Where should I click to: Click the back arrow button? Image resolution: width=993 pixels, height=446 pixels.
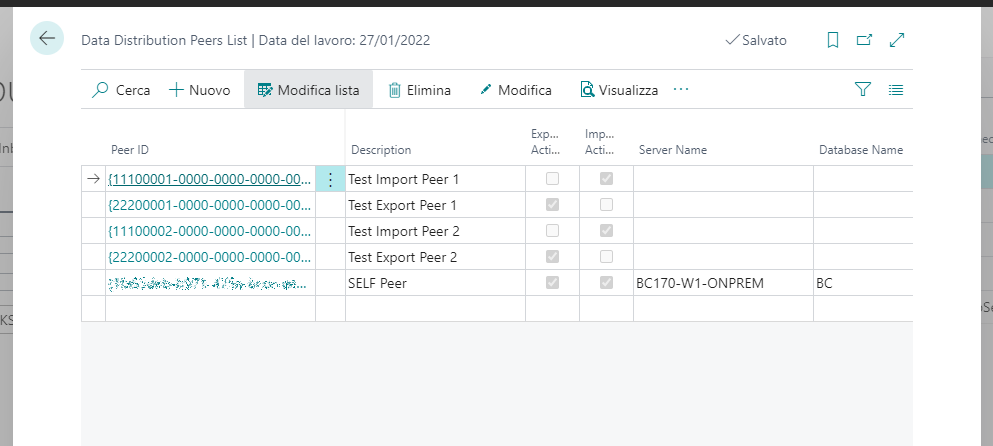[46, 39]
